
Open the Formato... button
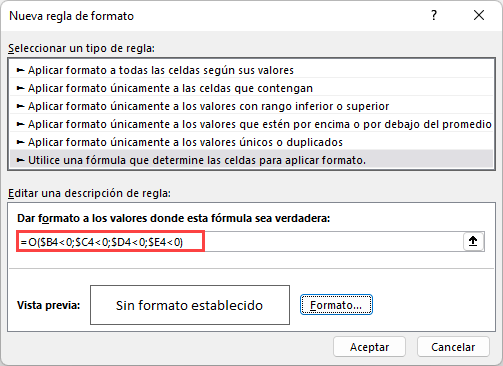point(336,305)
